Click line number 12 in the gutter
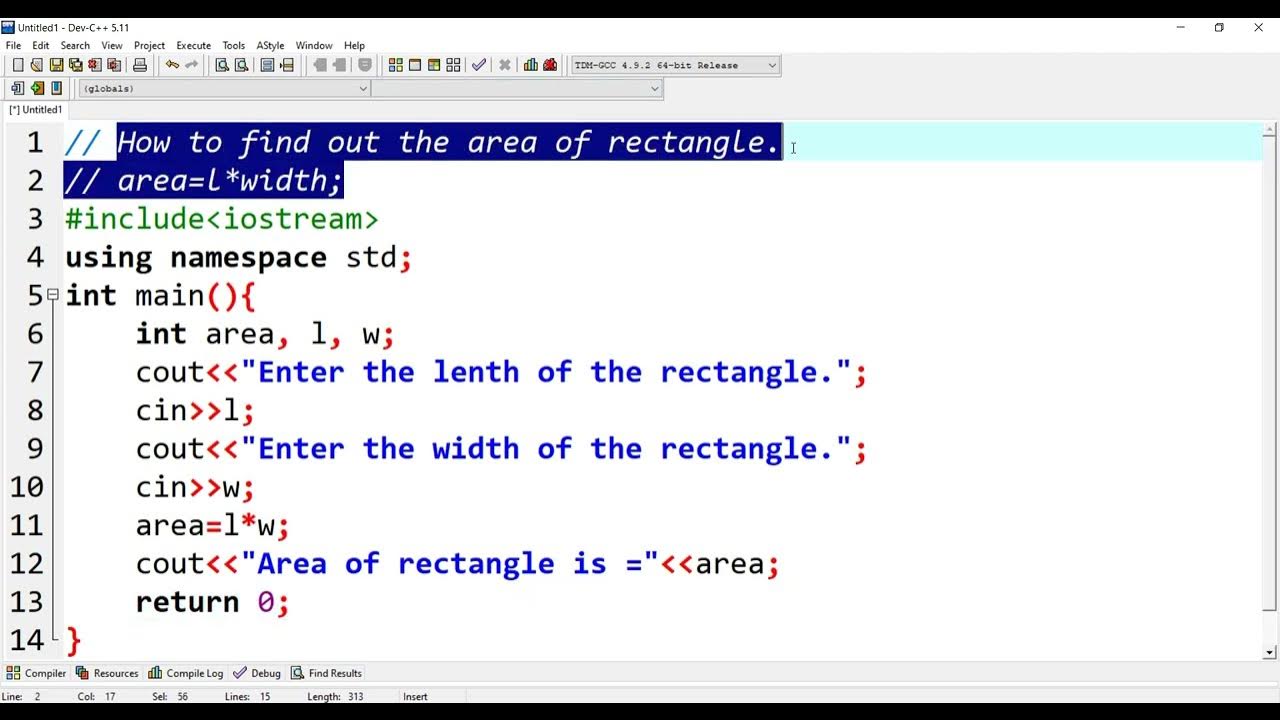The image size is (1280, 720). [x=27, y=563]
